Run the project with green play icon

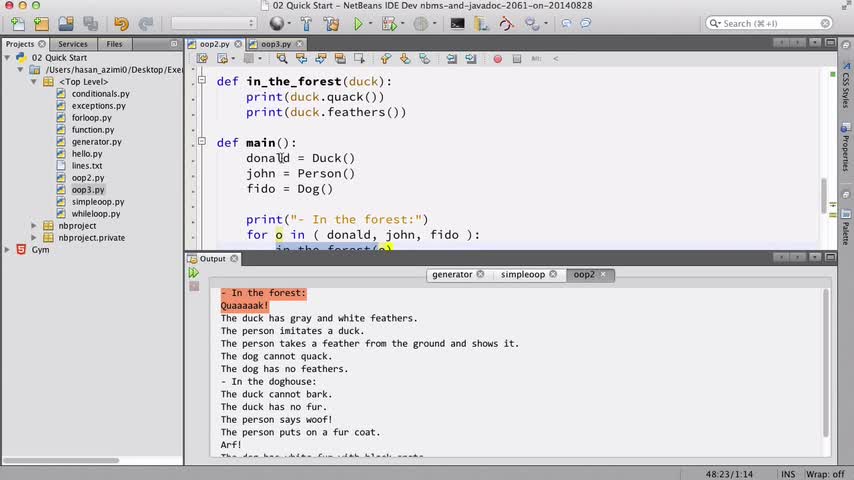pyautogui.click(x=358, y=23)
